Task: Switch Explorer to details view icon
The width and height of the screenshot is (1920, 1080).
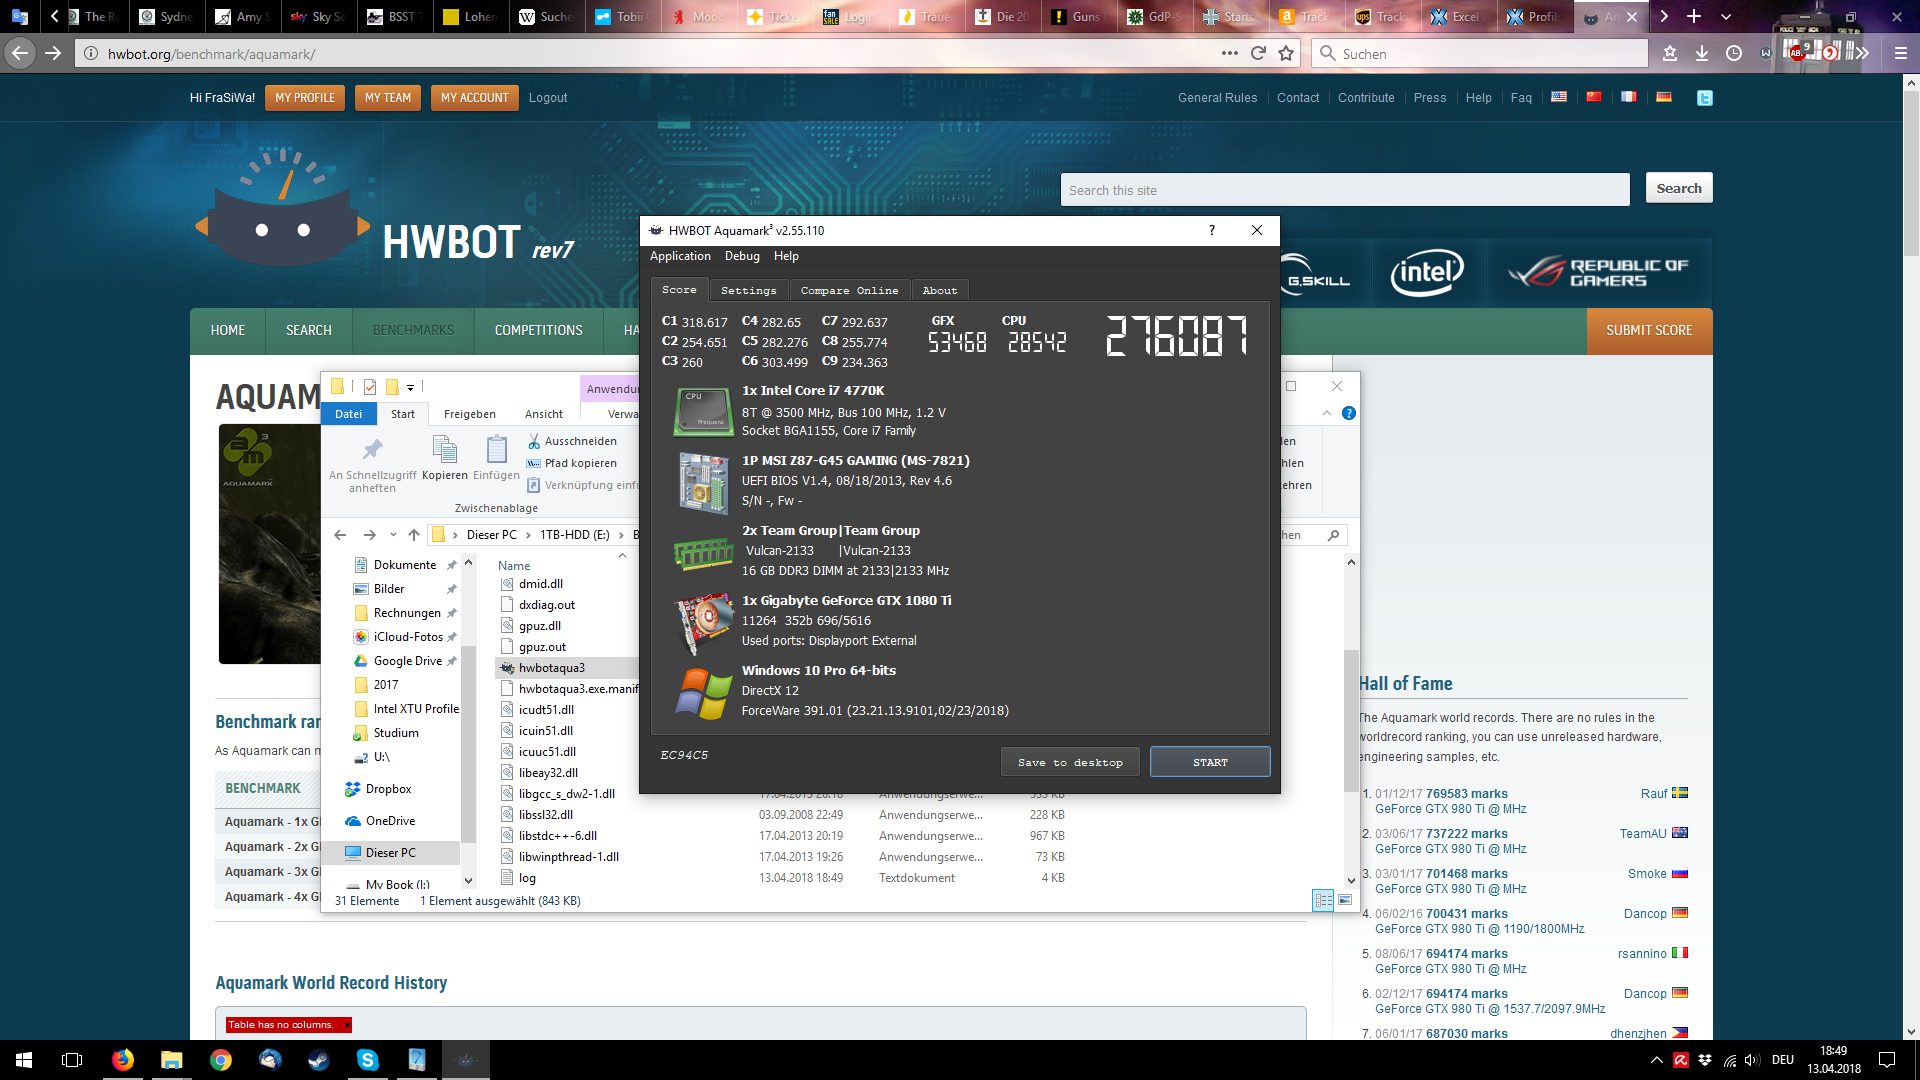Action: [x=1323, y=900]
